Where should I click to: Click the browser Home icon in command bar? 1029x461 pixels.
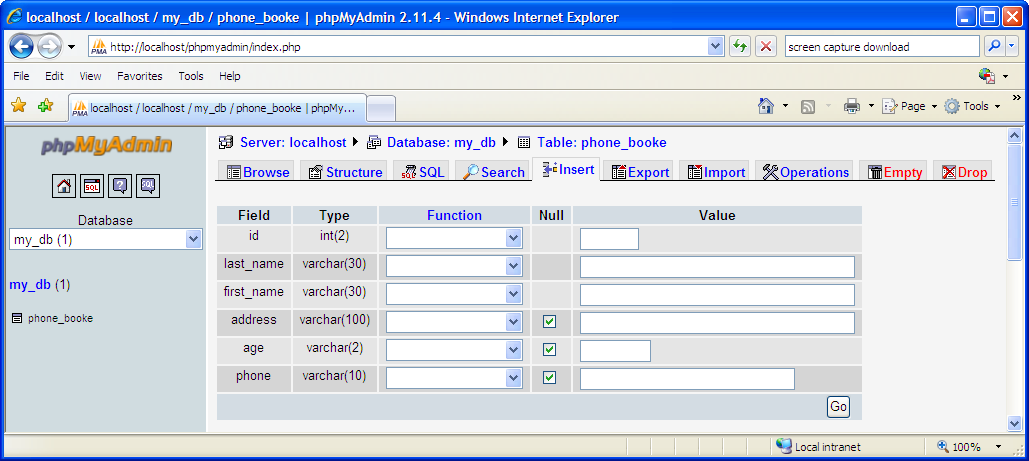click(x=766, y=106)
